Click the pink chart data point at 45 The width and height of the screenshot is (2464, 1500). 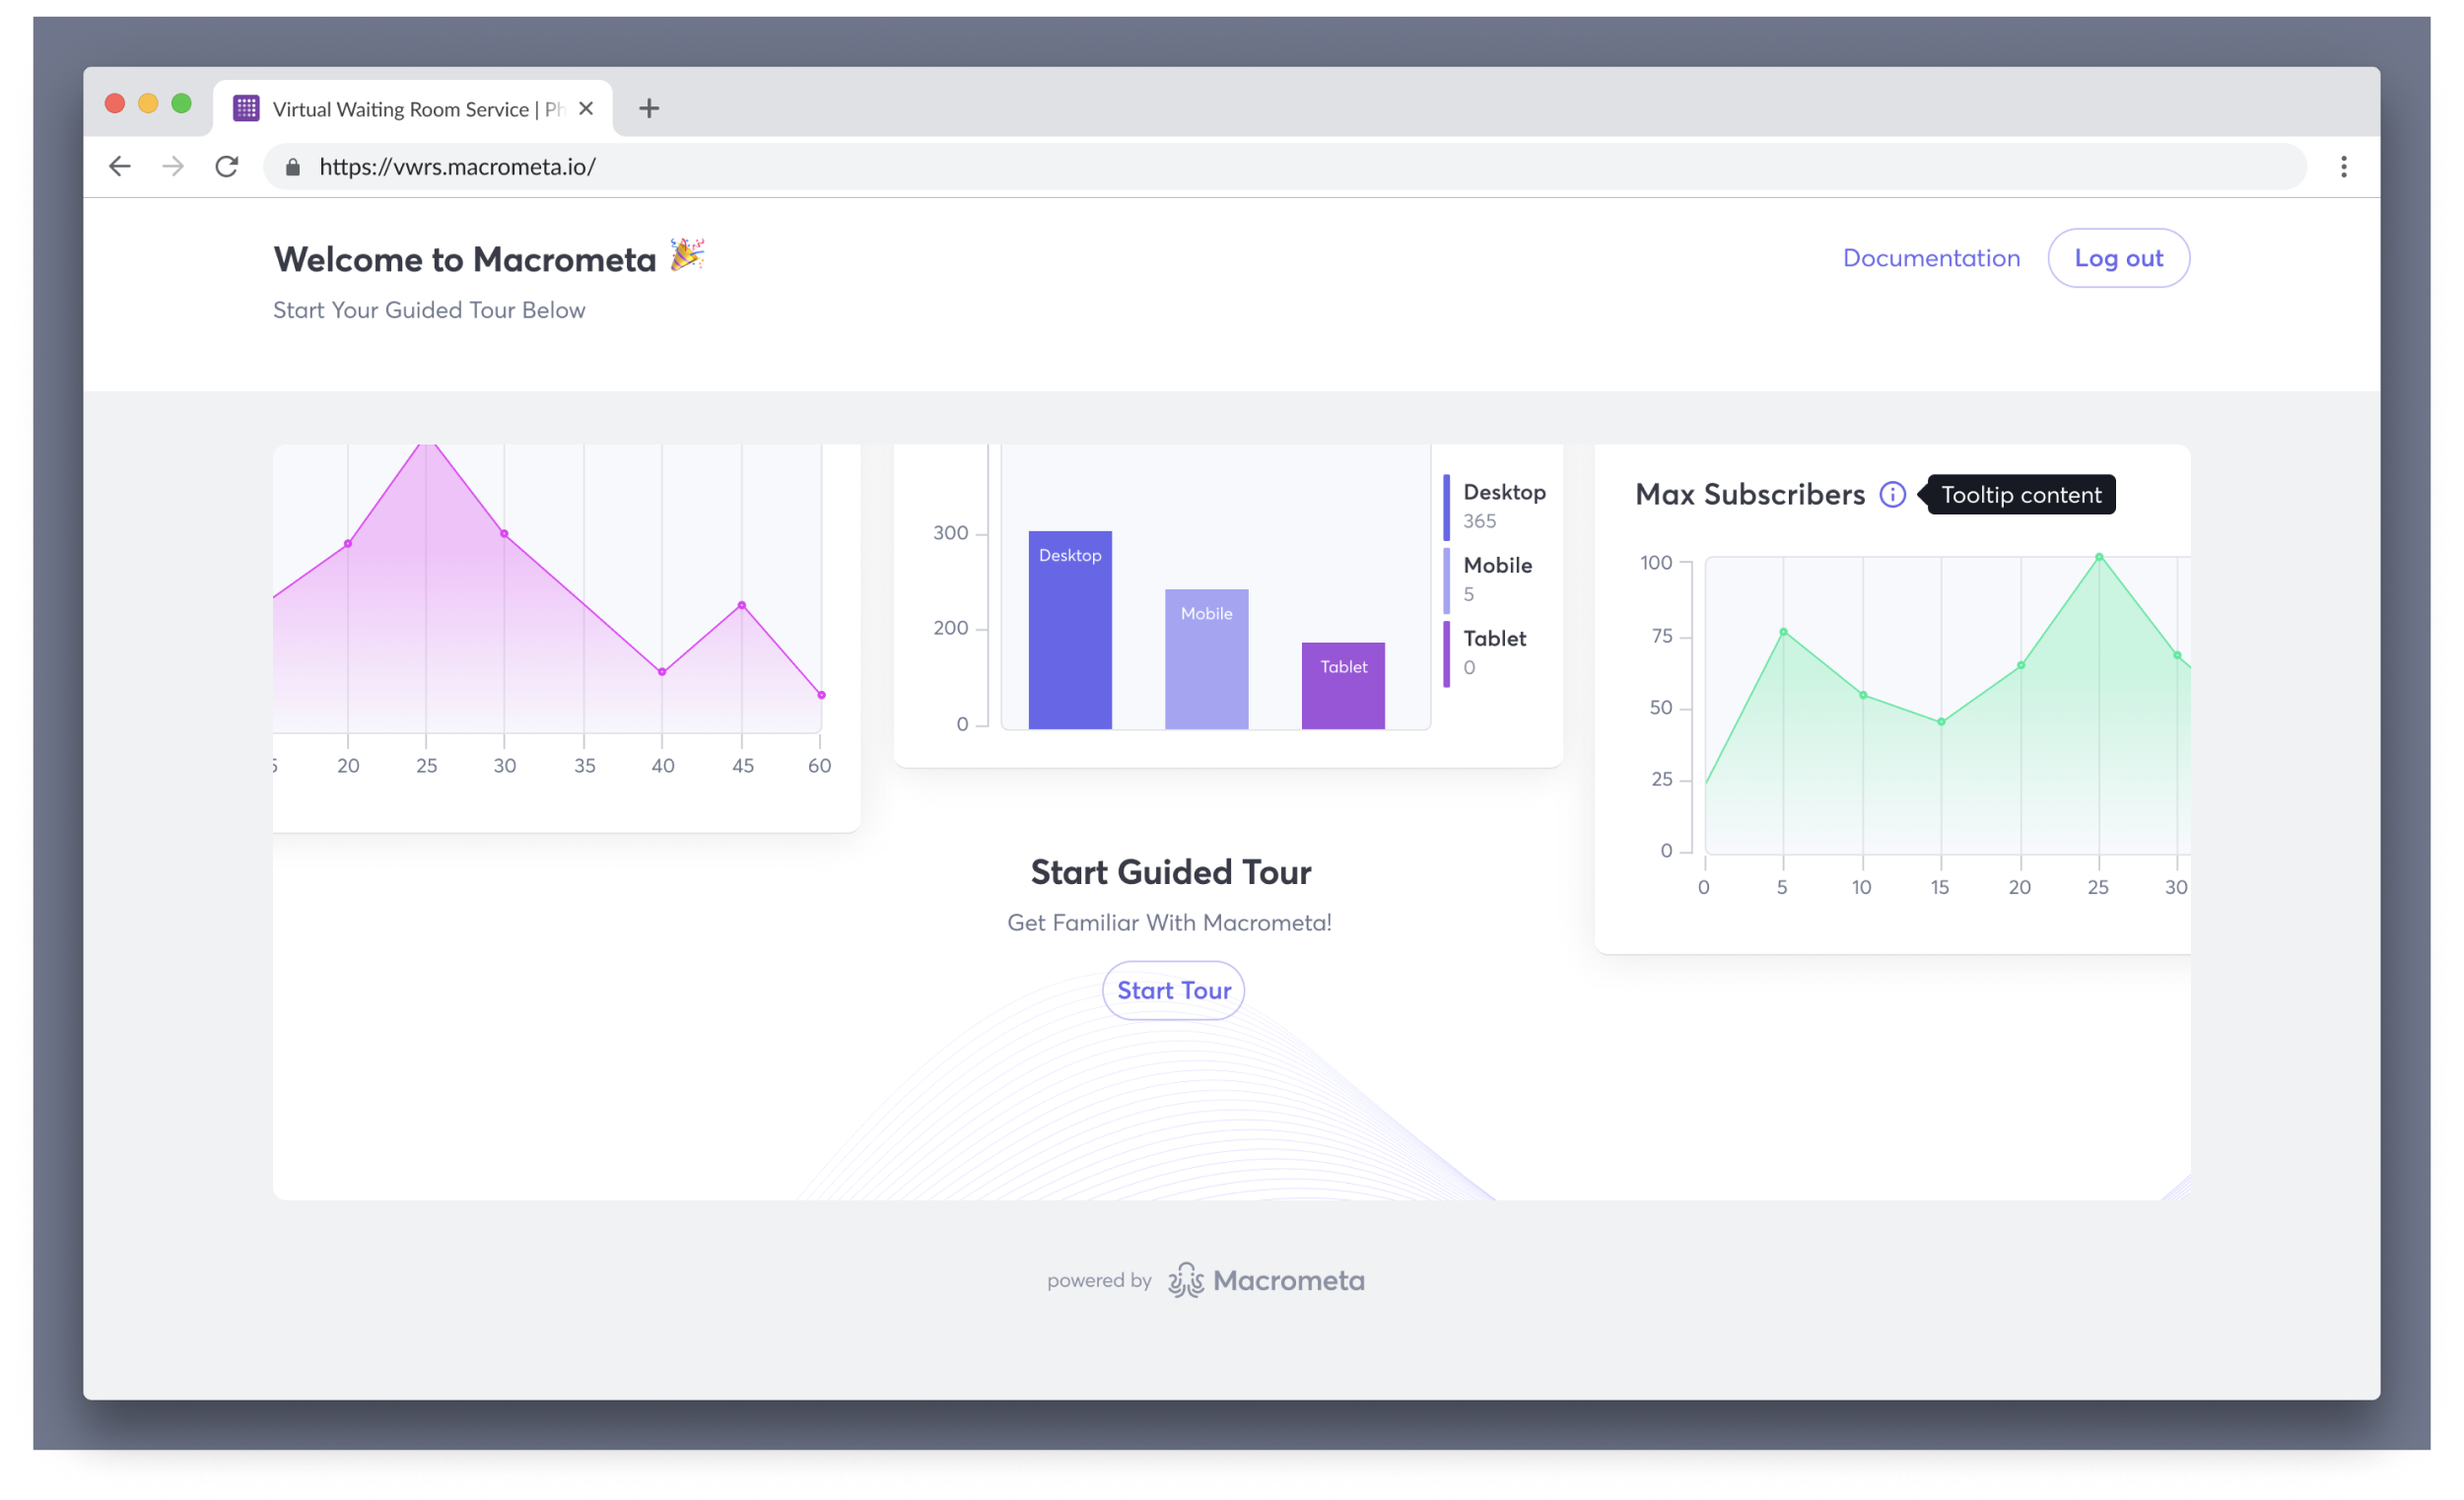(741, 605)
